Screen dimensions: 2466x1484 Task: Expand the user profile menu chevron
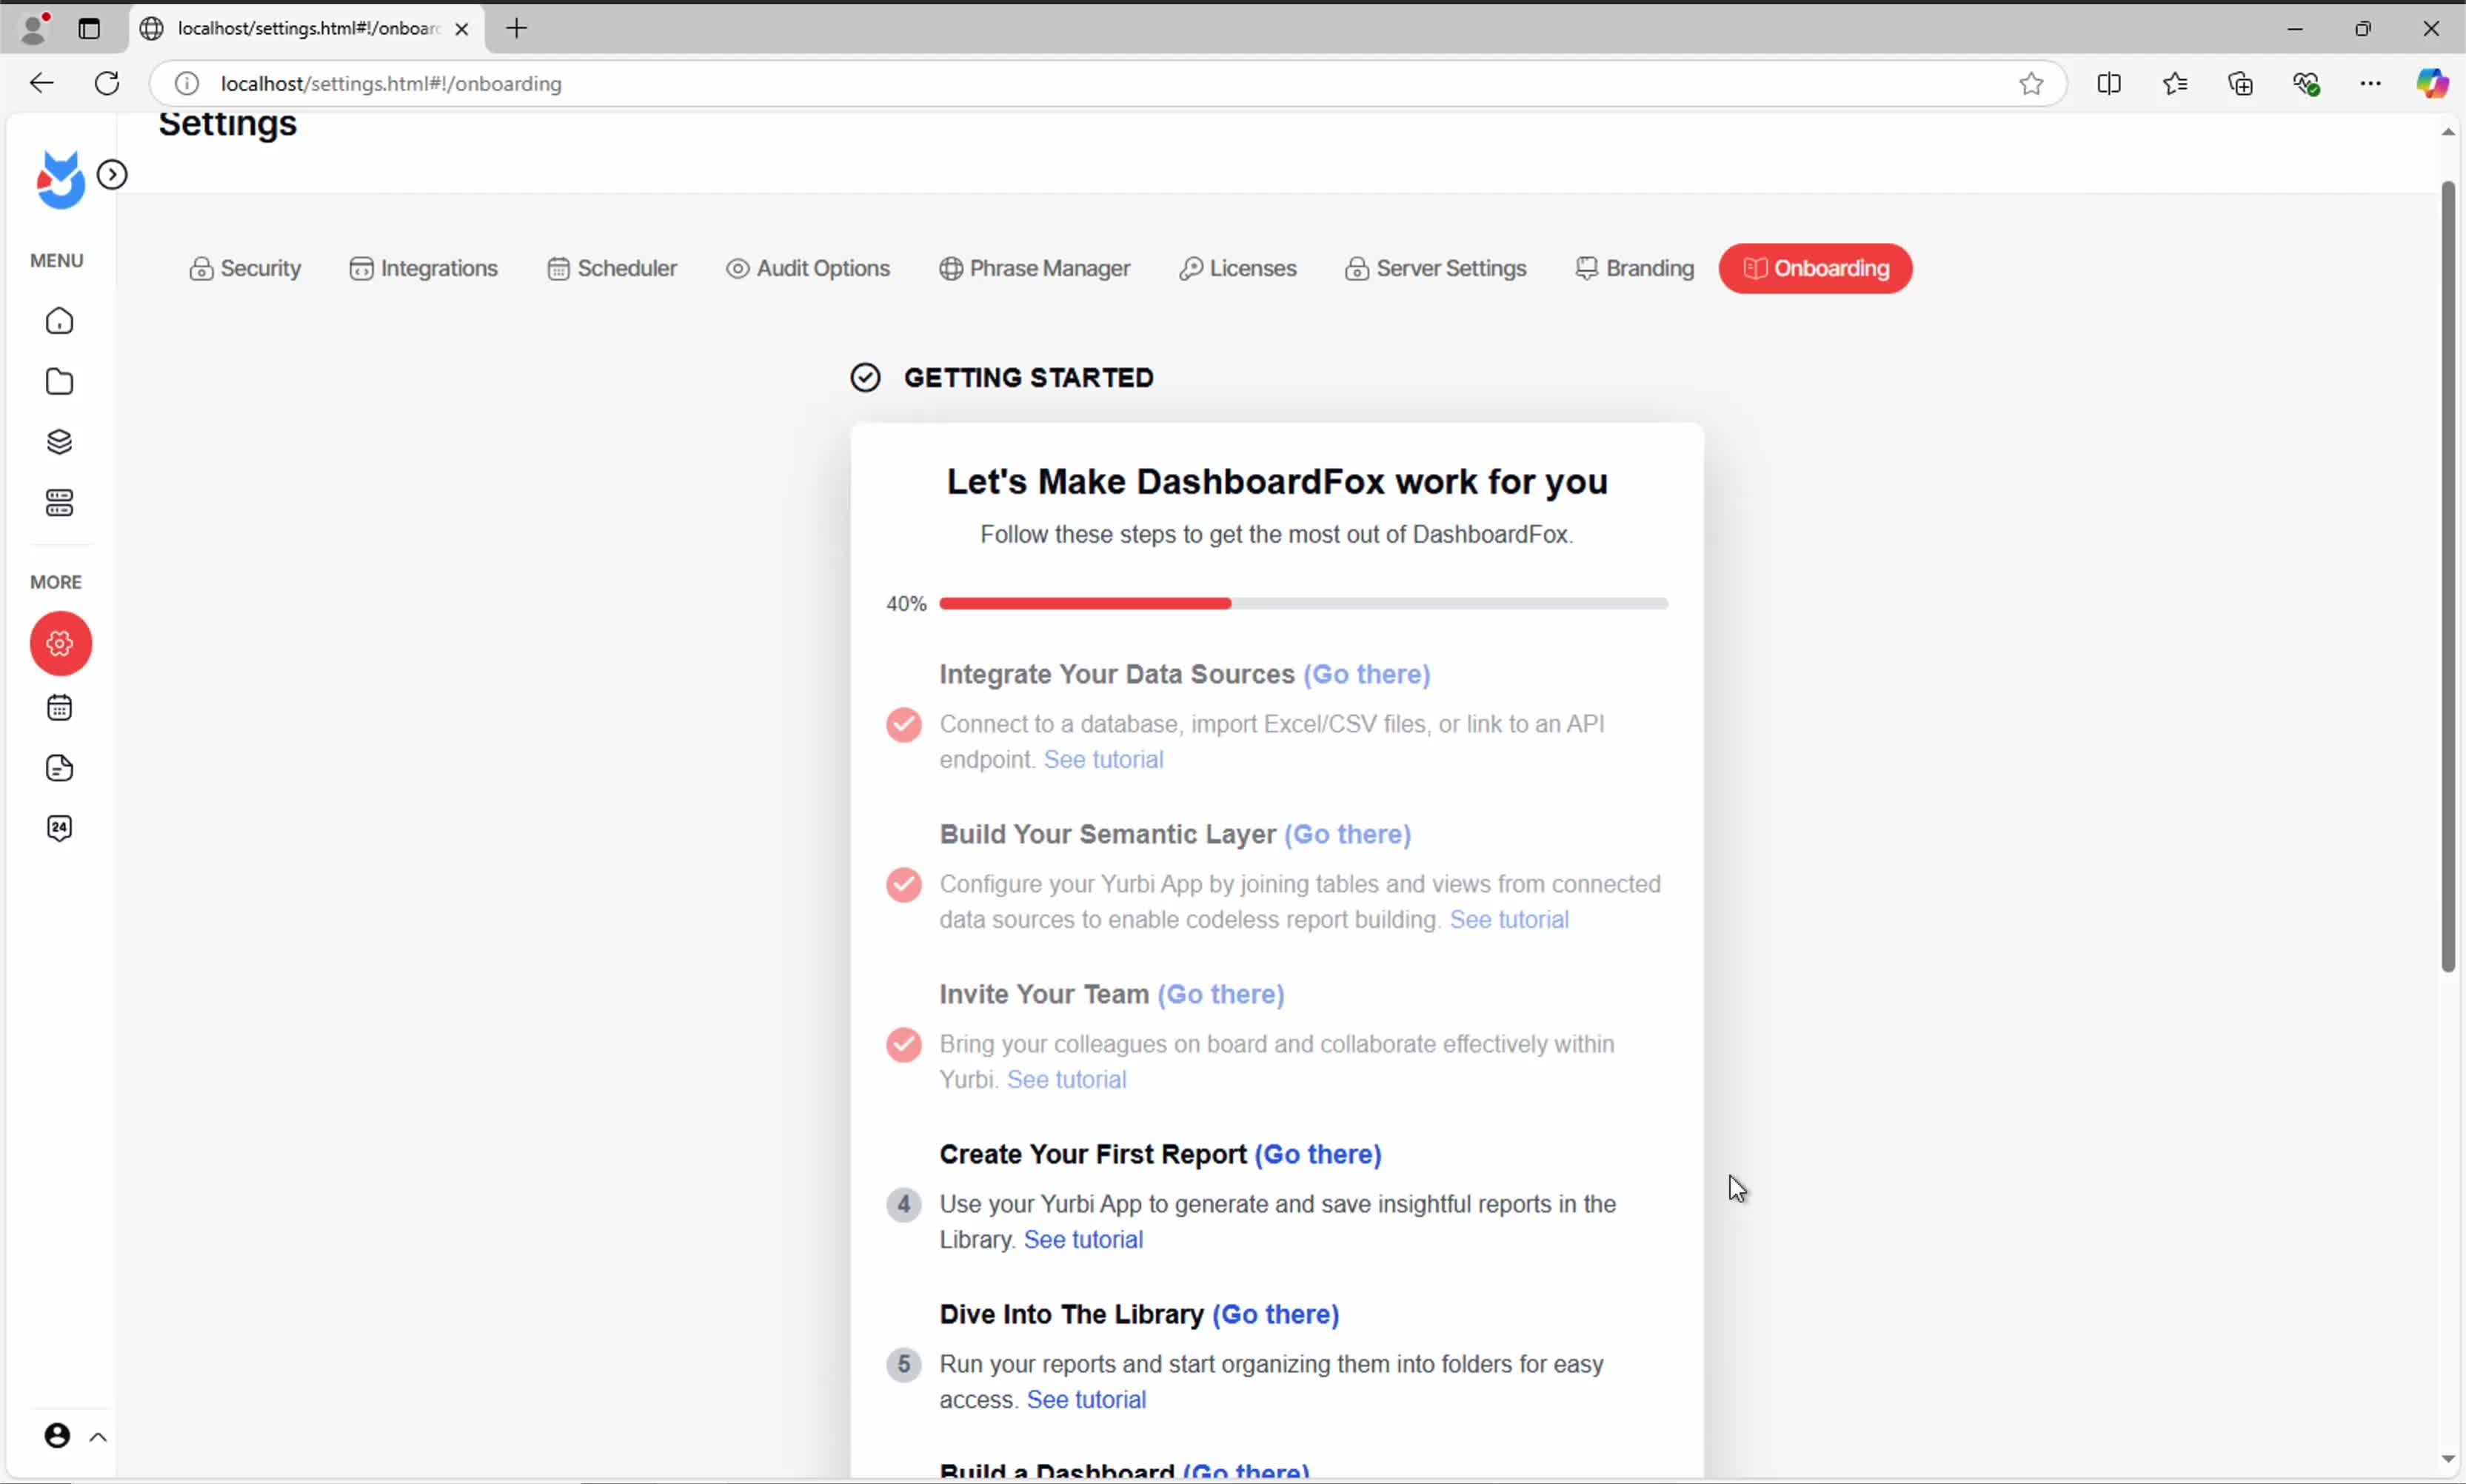(x=98, y=1437)
